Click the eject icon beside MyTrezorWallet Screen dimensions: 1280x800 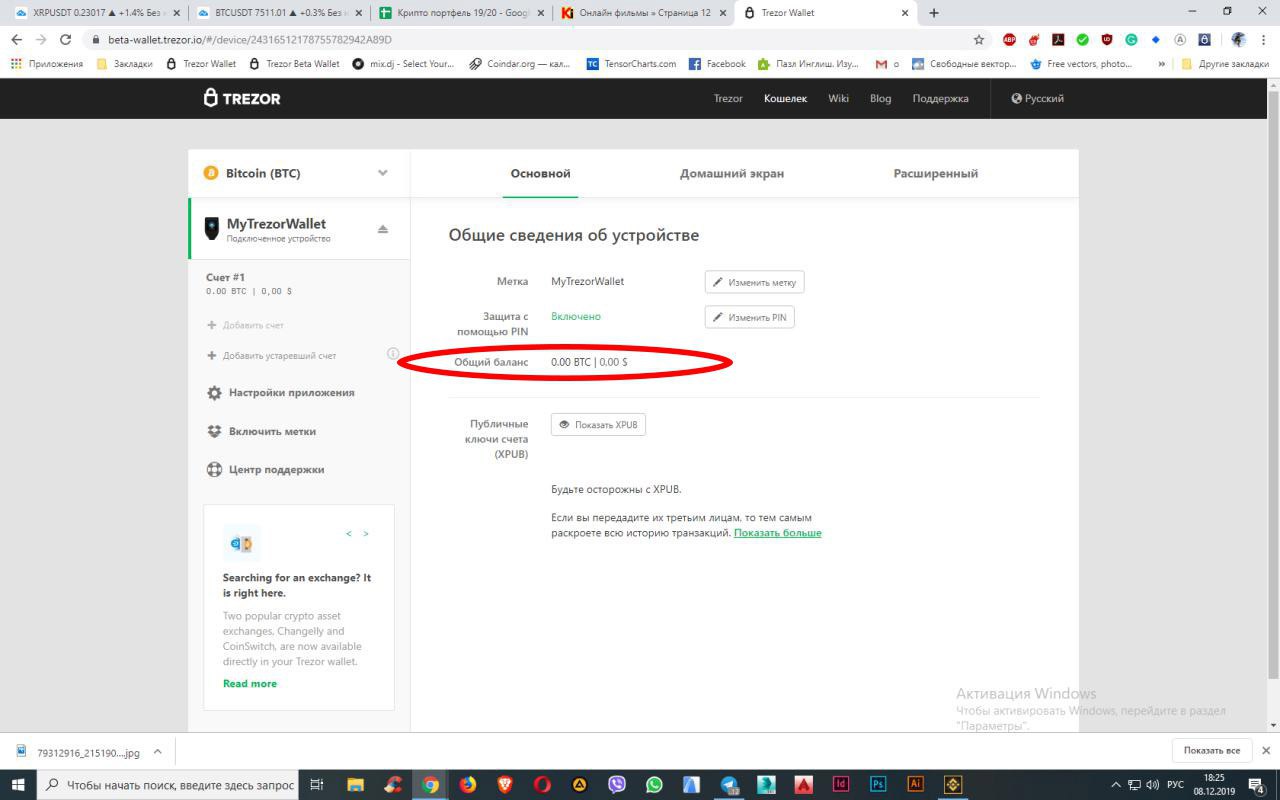point(382,229)
